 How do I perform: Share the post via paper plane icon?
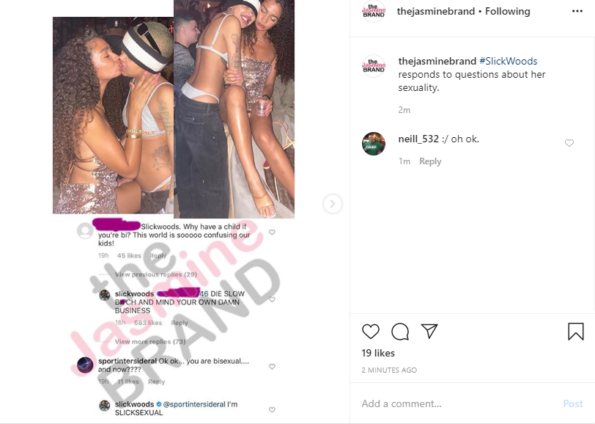[x=430, y=331]
